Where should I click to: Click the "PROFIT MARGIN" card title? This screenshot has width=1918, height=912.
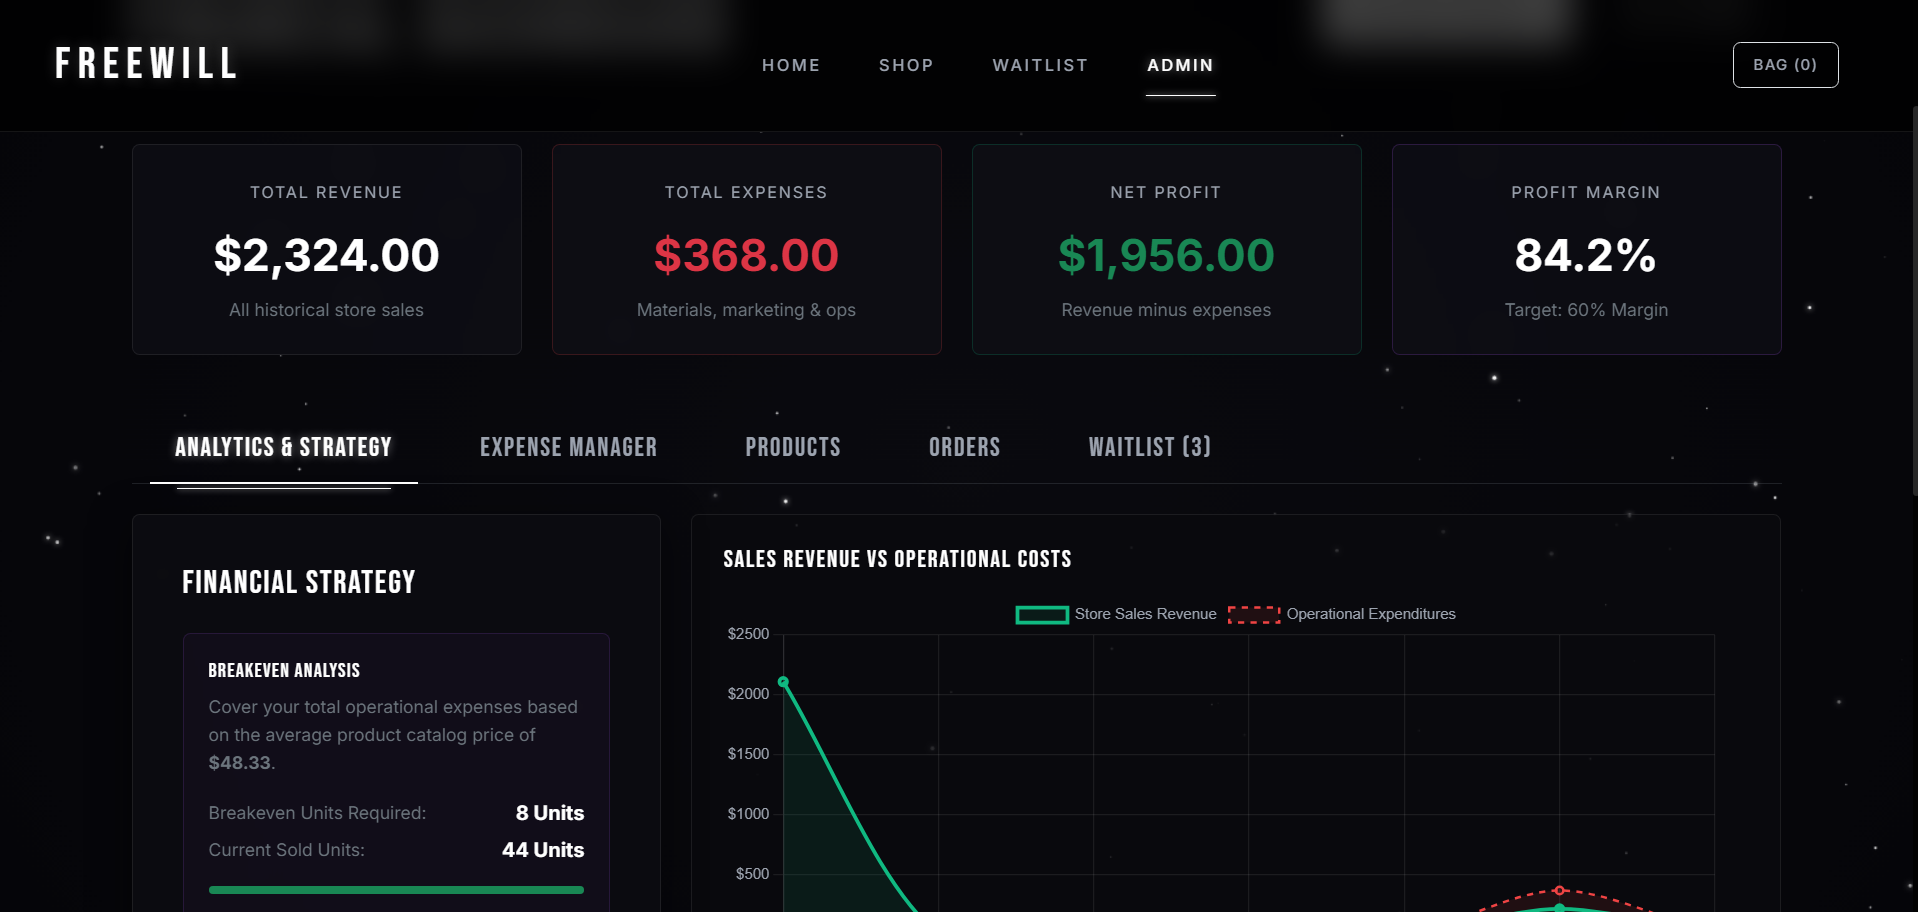1586,192
